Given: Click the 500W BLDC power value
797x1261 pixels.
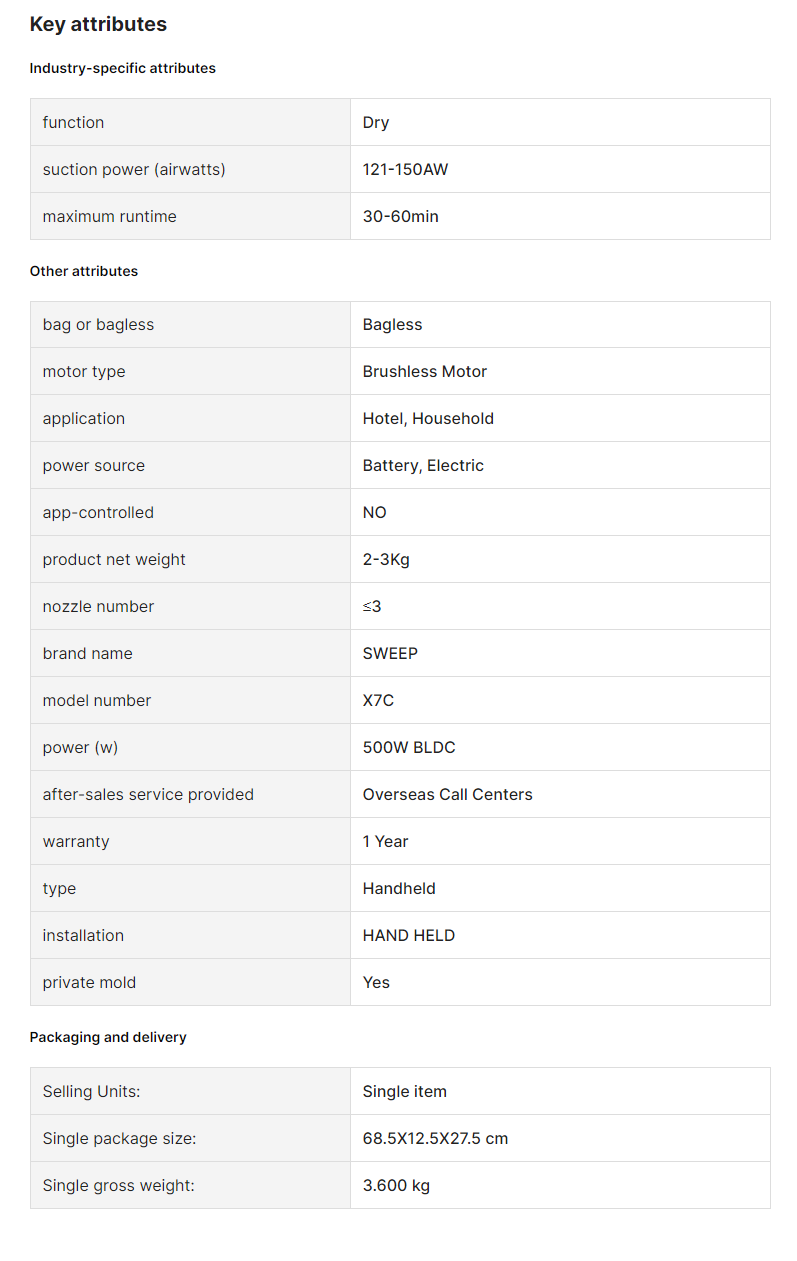Looking at the screenshot, I should click(x=409, y=747).
